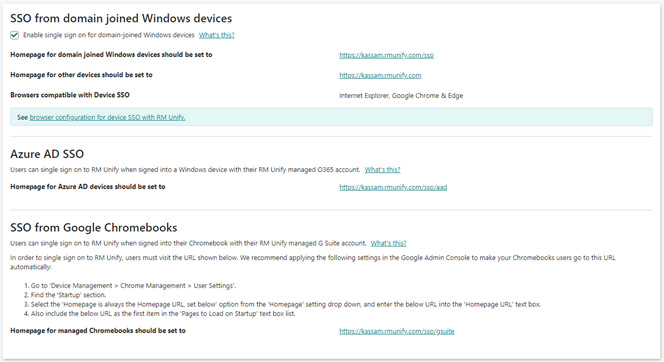Select 'SSO from domain joined Windows devices' heading
The image size is (664, 362).
point(121,19)
